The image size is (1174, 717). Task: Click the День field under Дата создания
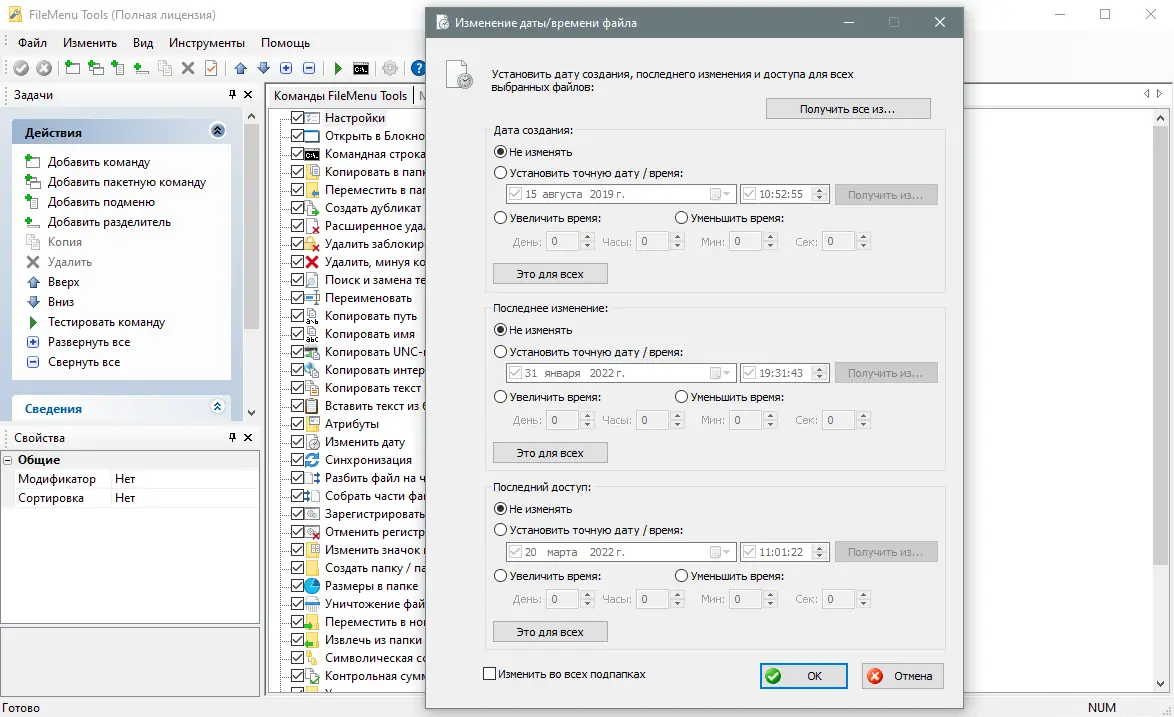point(563,241)
